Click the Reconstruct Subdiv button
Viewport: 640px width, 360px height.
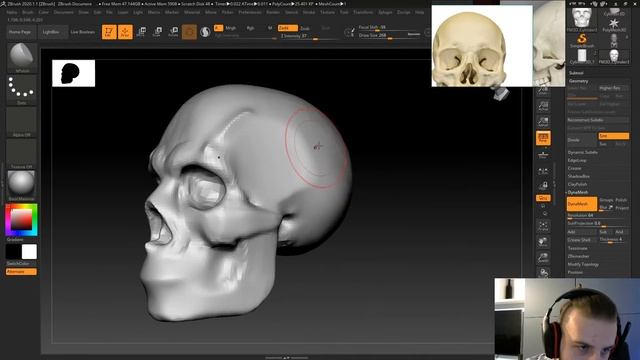[597, 120]
